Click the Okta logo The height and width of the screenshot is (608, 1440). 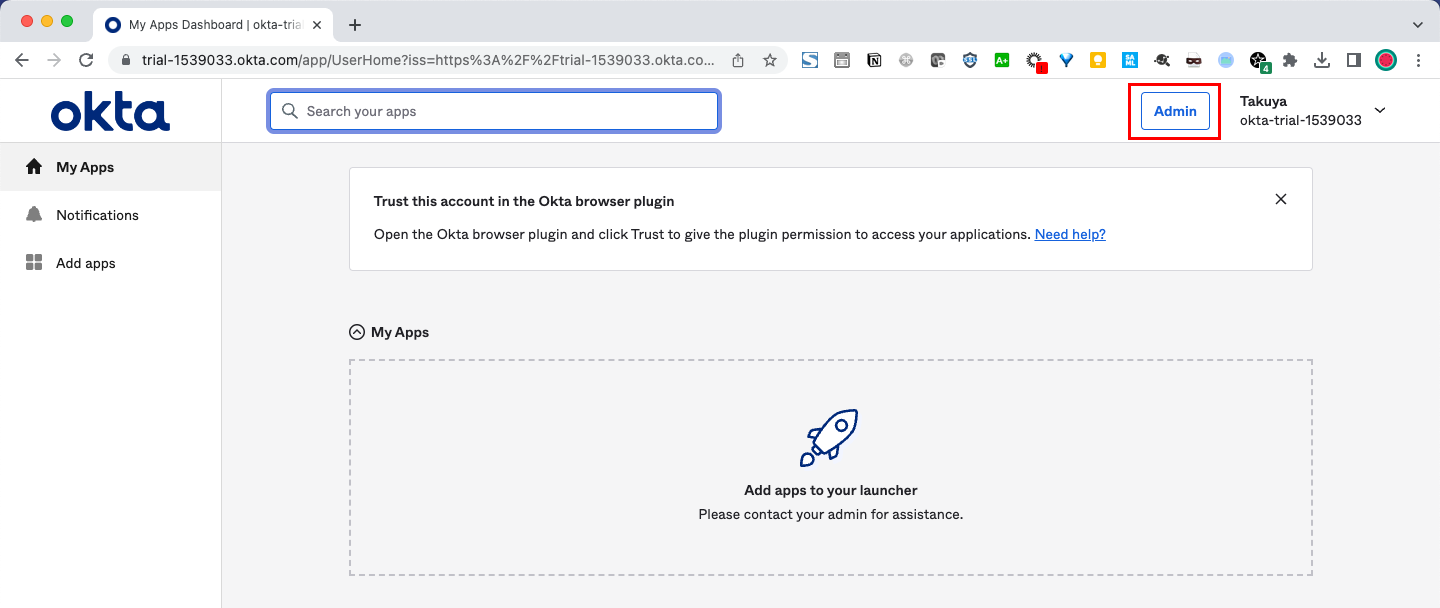click(110, 112)
